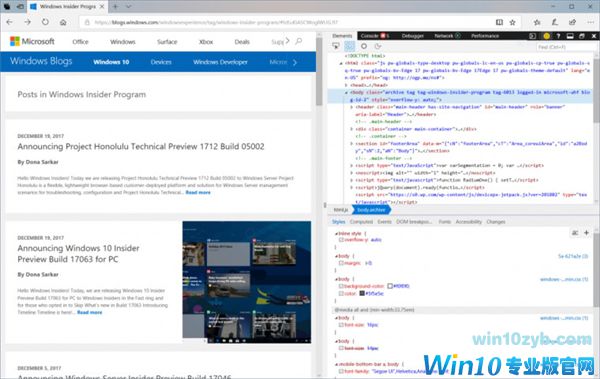600x379 pixels.
Task: Open Windows Blogs home title link
Action: [x=41, y=61]
